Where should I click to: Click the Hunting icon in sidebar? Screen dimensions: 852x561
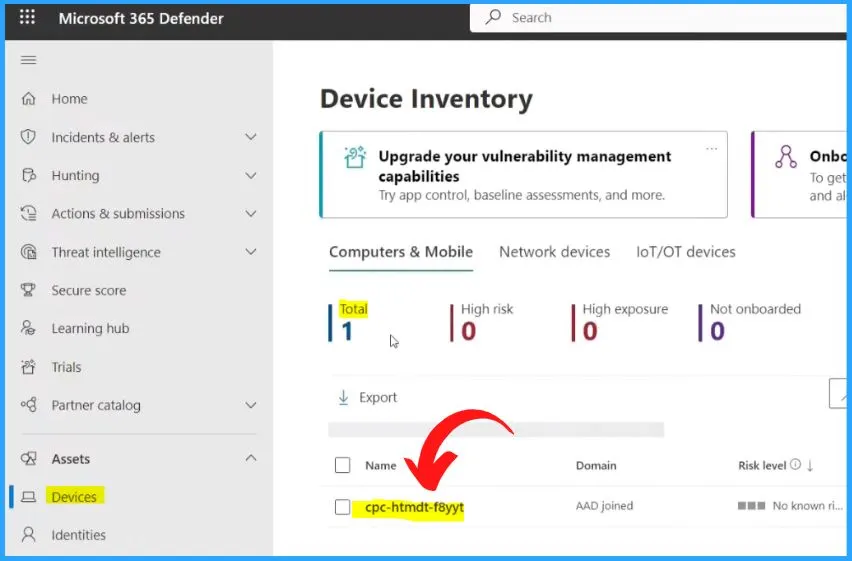point(28,176)
